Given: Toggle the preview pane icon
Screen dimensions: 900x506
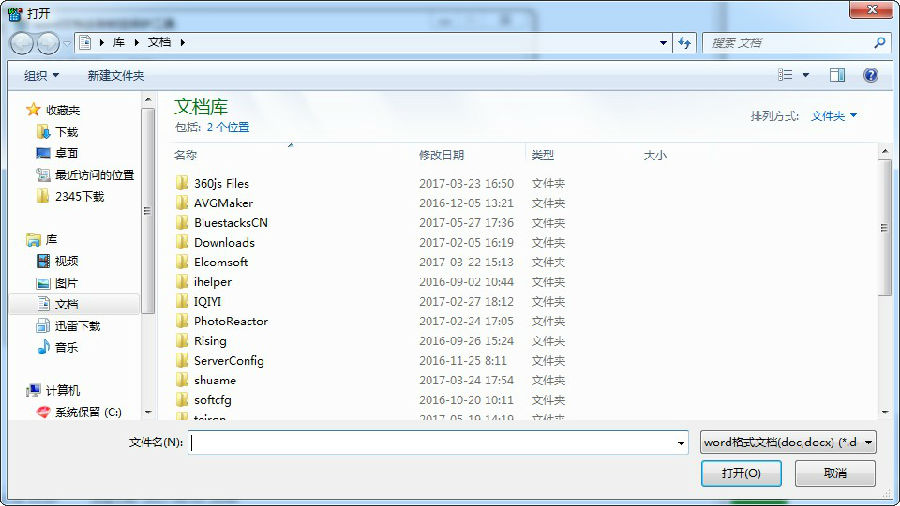Looking at the screenshot, I should point(837,75).
